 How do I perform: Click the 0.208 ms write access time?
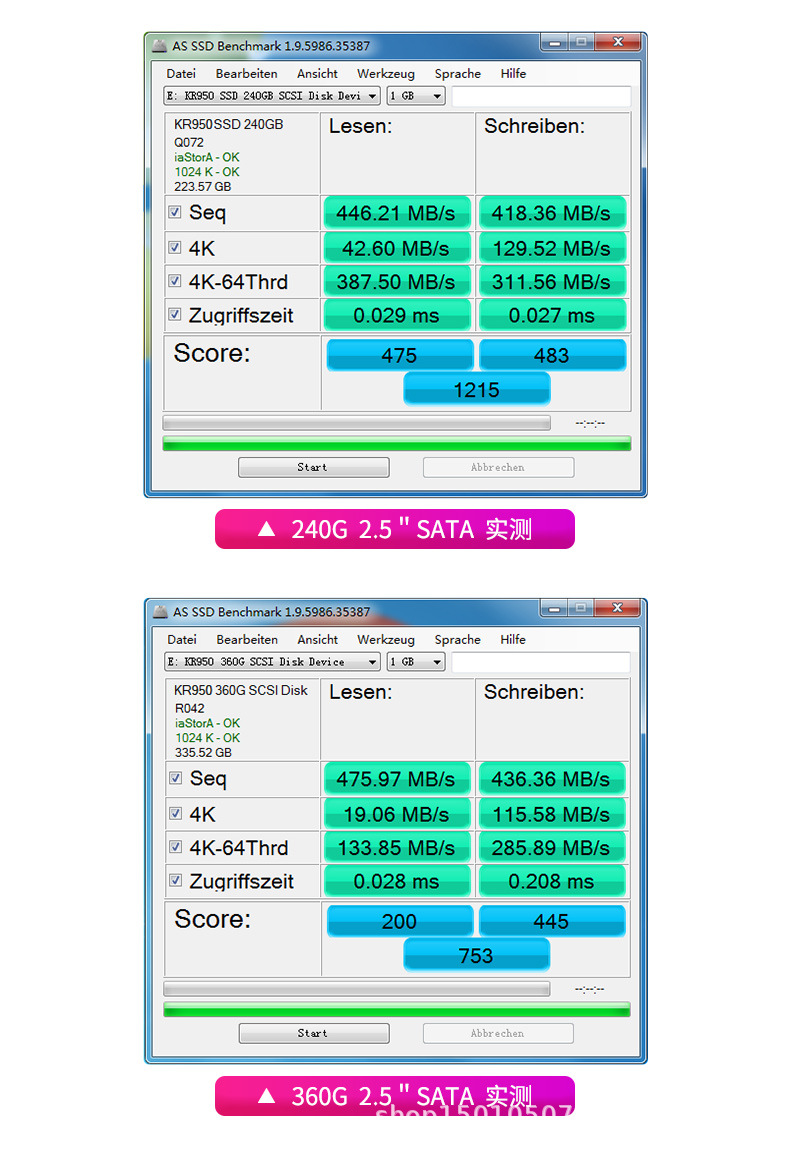[x=552, y=881]
